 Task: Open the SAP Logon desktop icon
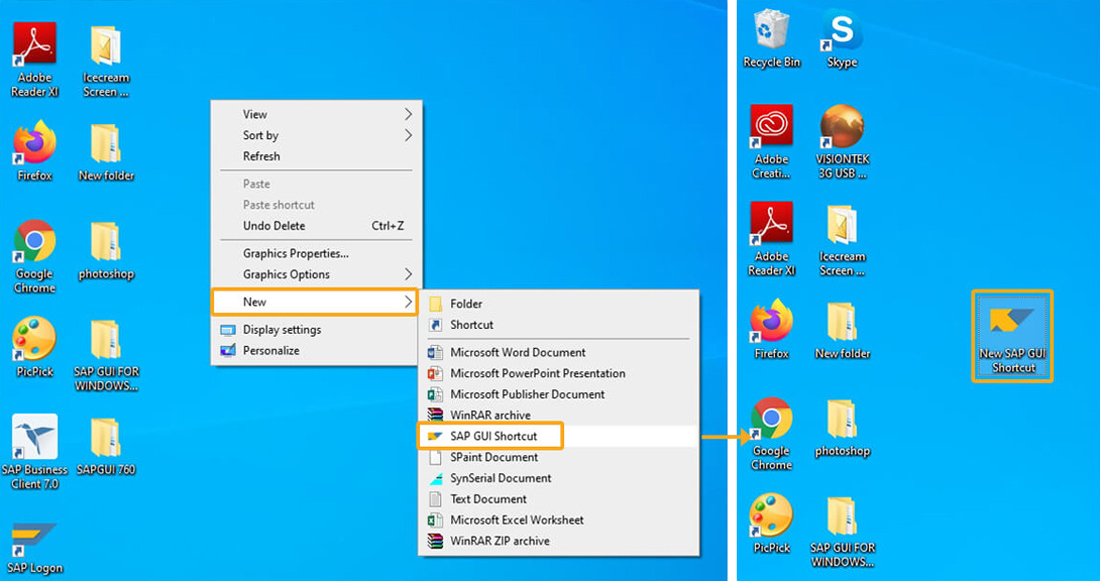(x=33, y=541)
